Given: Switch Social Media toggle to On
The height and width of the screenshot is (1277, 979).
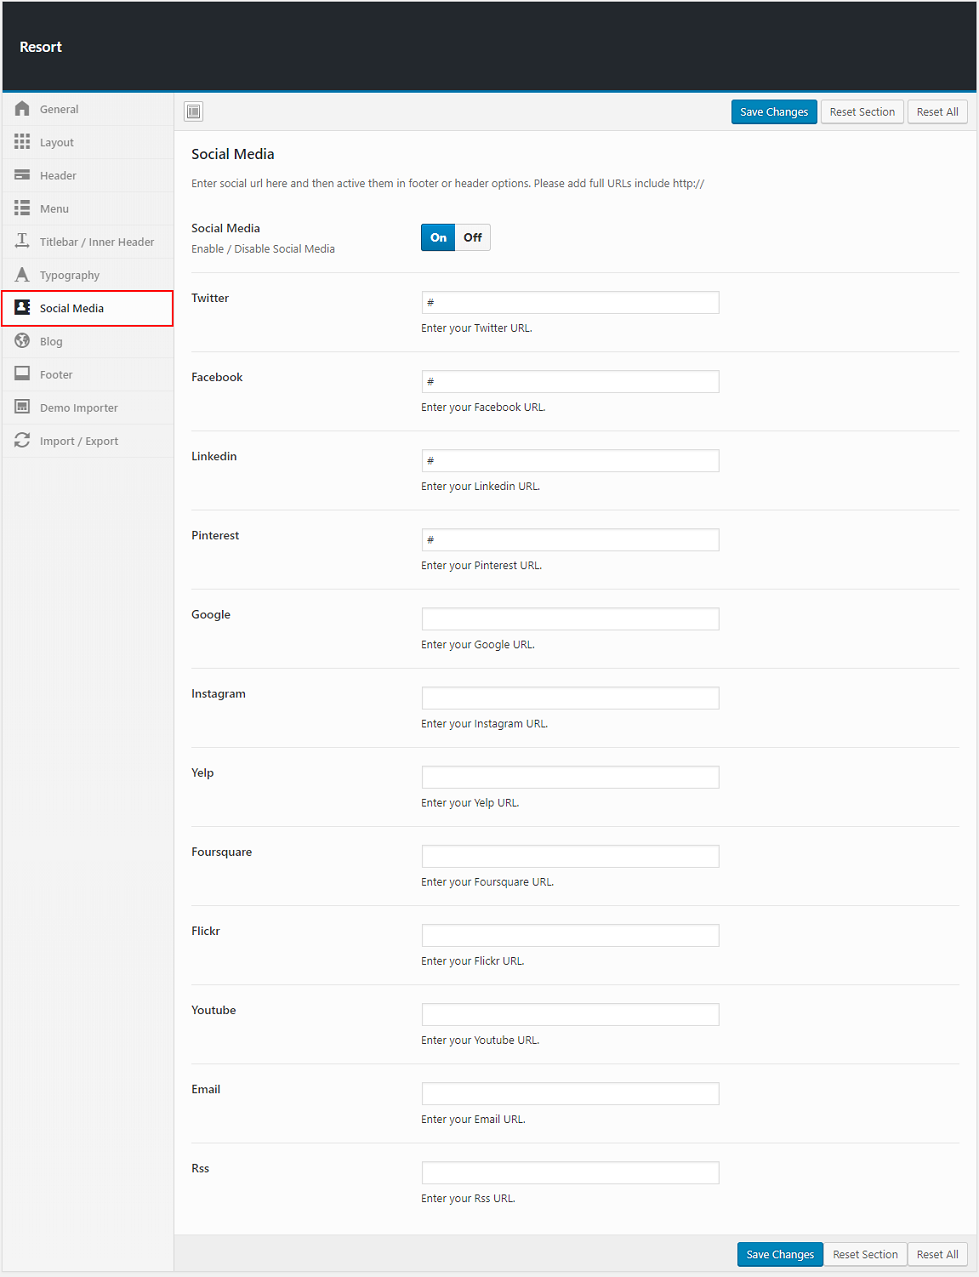Looking at the screenshot, I should click(x=438, y=238).
